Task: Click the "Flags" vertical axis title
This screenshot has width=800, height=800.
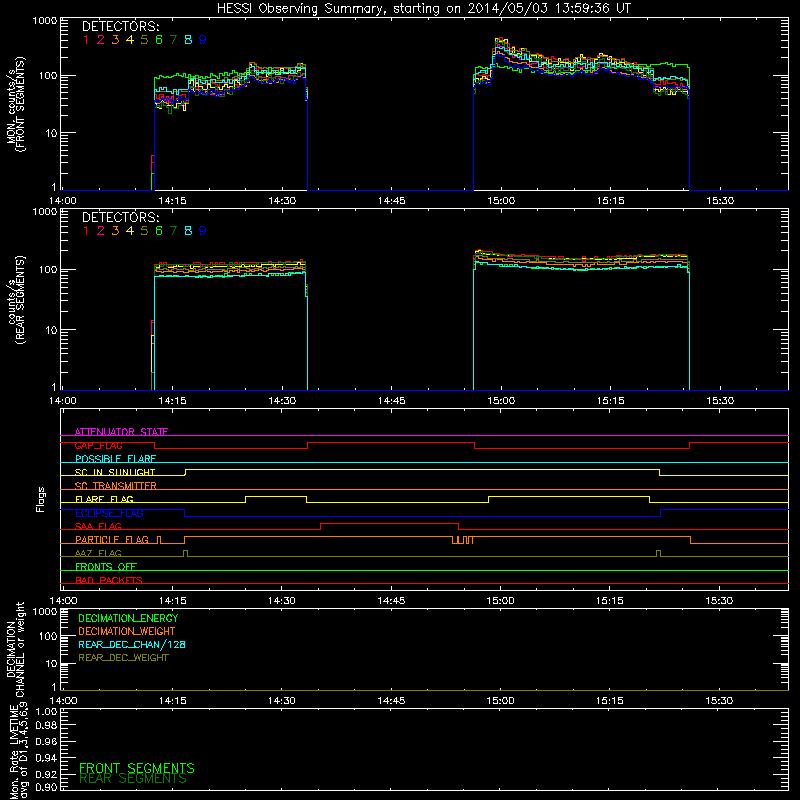Action: pyautogui.click(x=41, y=499)
